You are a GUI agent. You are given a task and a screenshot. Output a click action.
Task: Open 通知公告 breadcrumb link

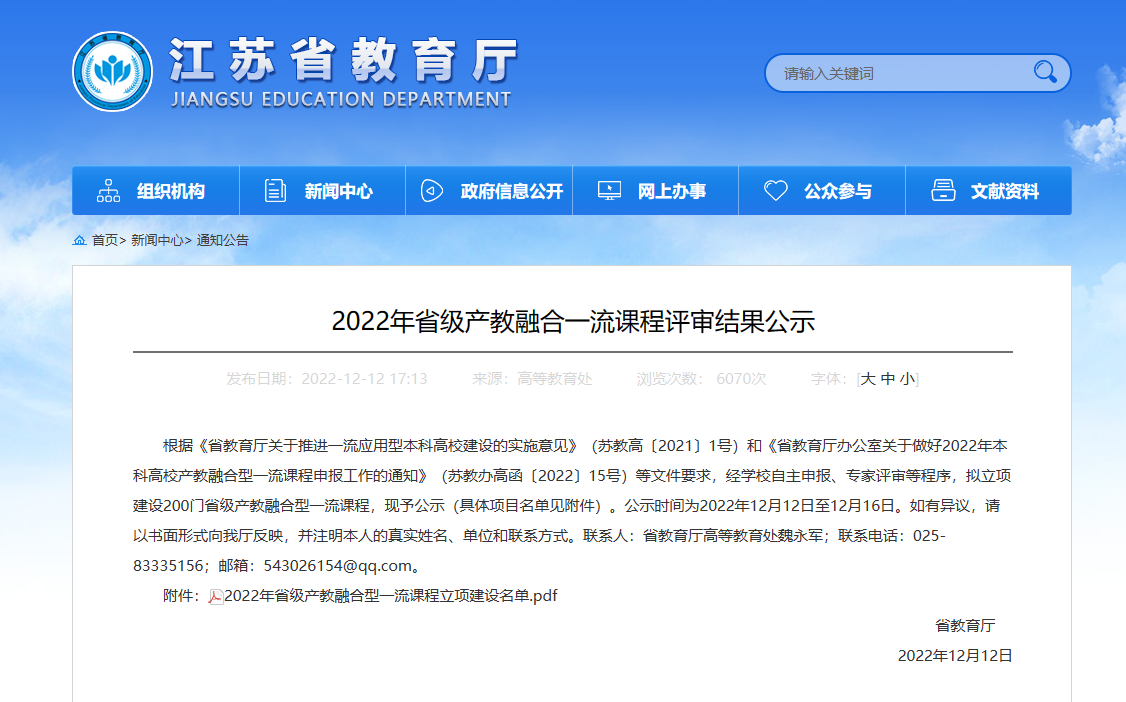(x=222, y=240)
